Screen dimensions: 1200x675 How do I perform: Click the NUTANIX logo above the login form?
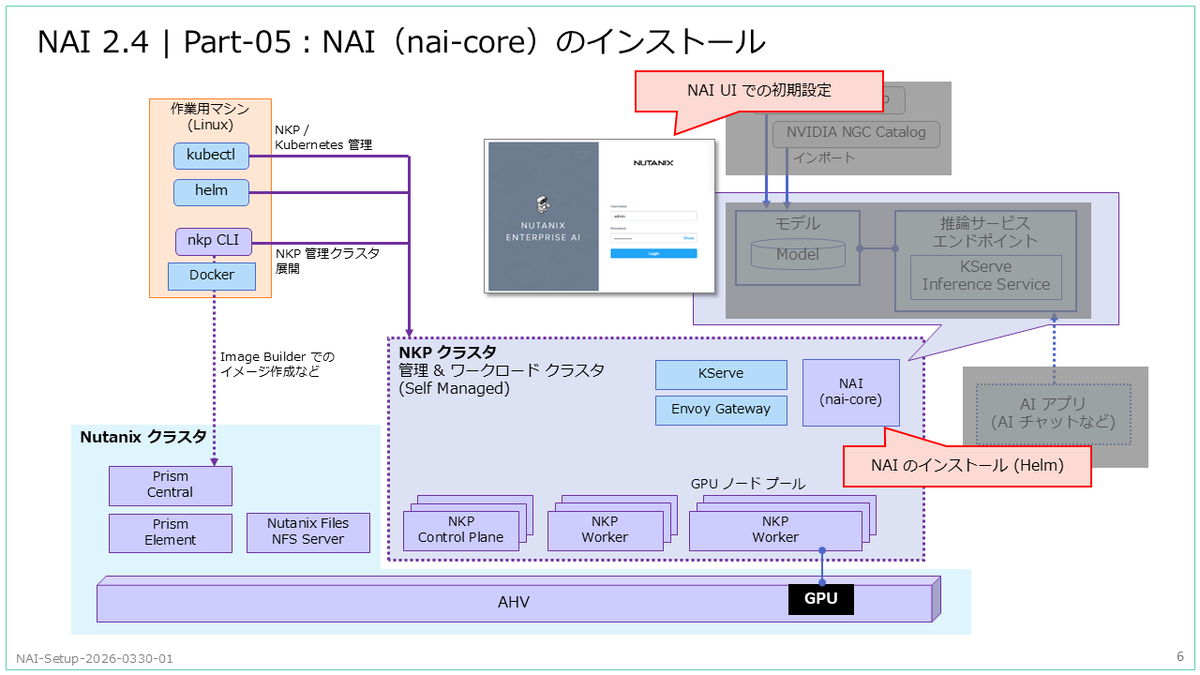coord(653,163)
